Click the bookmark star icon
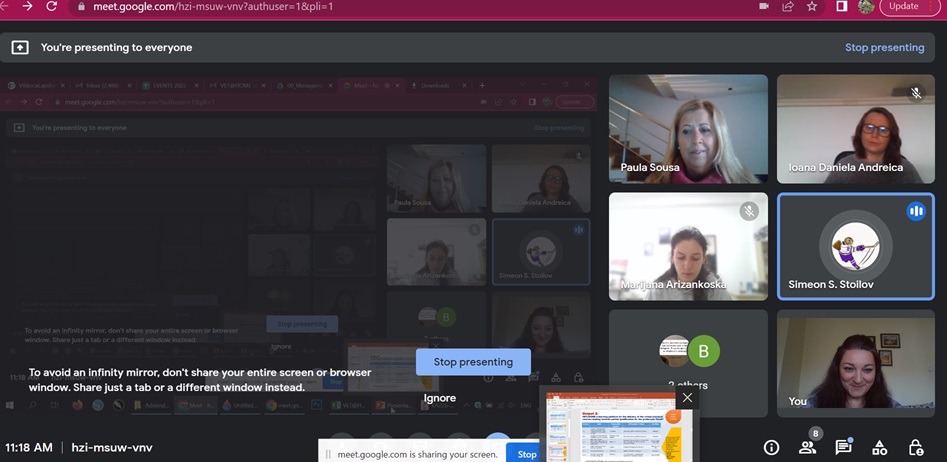 813,6
